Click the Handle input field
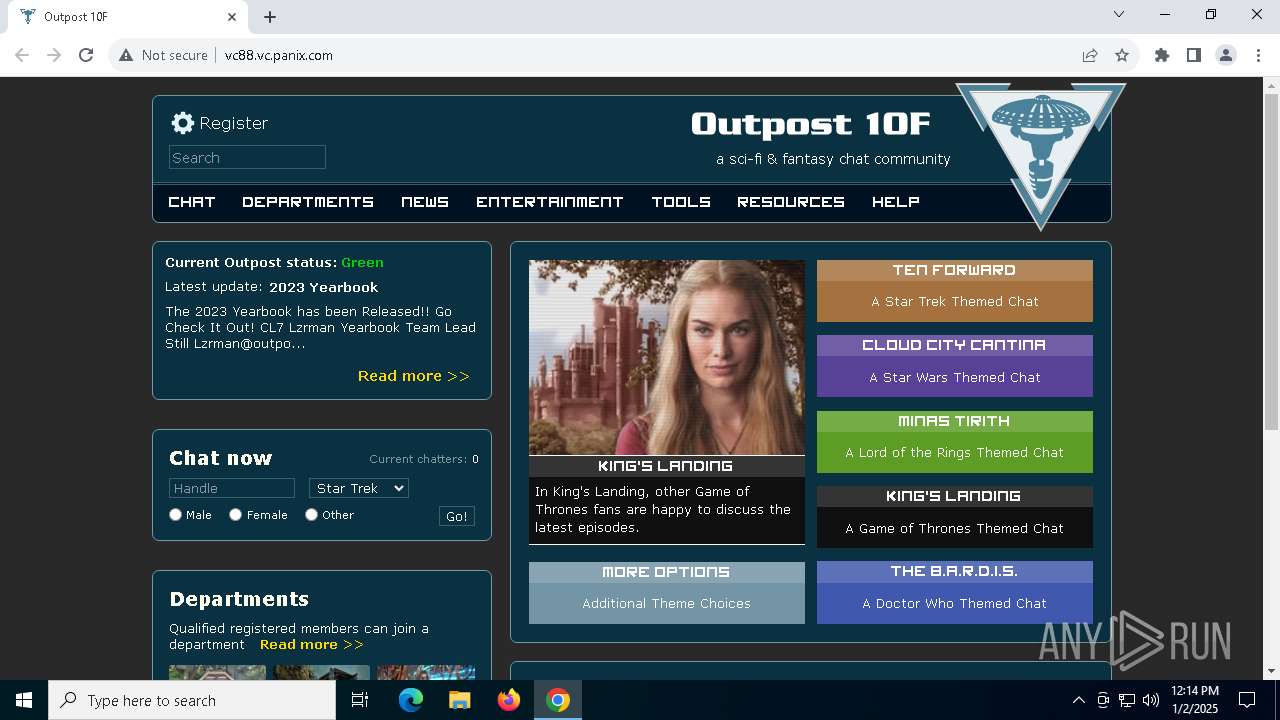Image resolution: width=1280 pixels, height=720 pixels. (x=232, y=488)
